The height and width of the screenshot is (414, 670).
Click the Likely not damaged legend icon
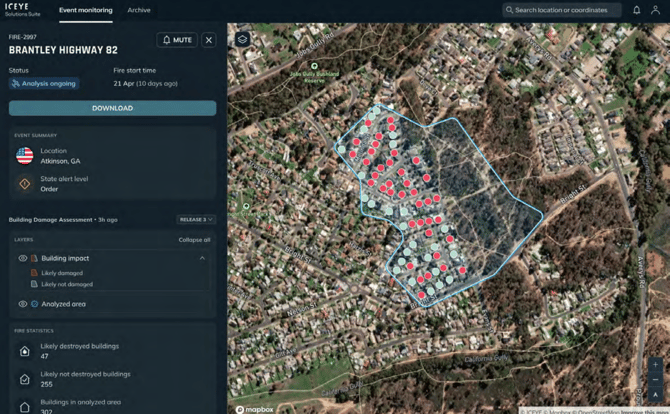click(x=34, y=284)
